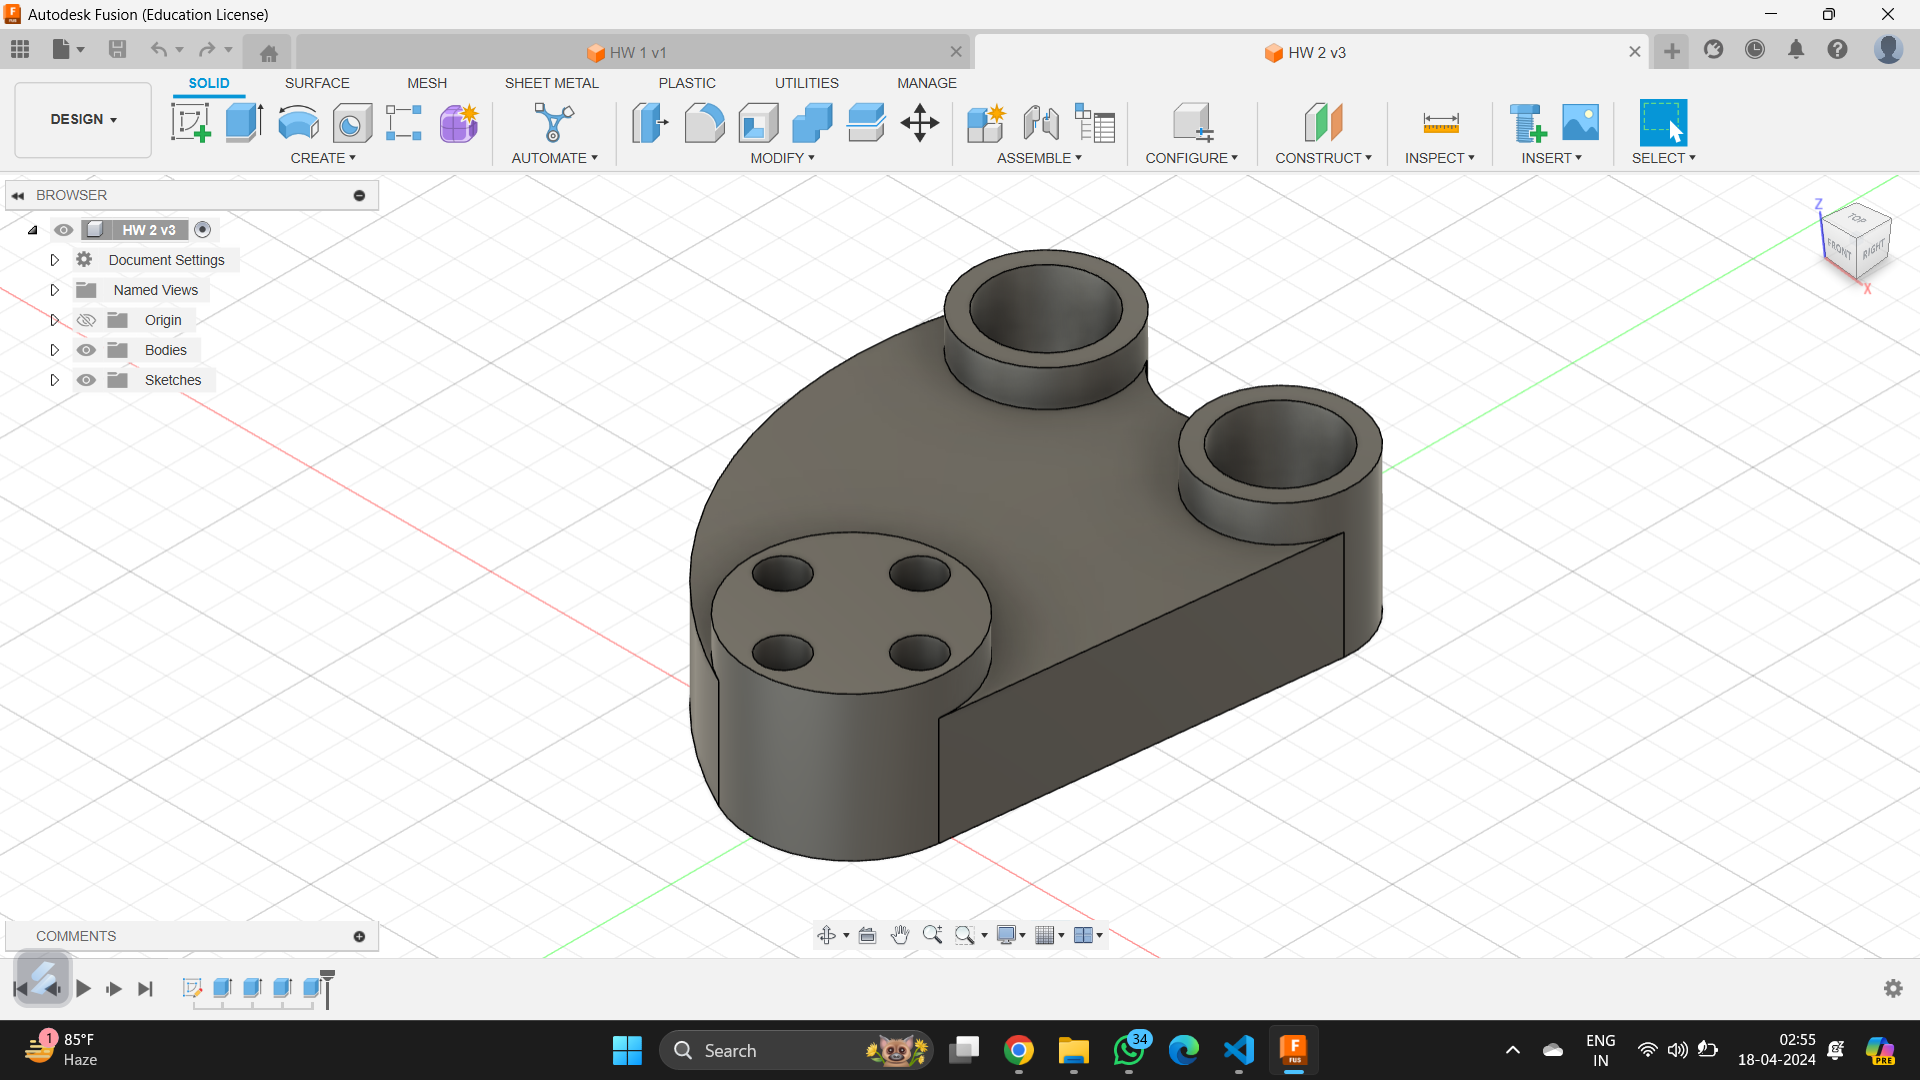Screen dimensions: 1920x1080
Task: Select the Shell tool
Action: [x=758, y=123]
